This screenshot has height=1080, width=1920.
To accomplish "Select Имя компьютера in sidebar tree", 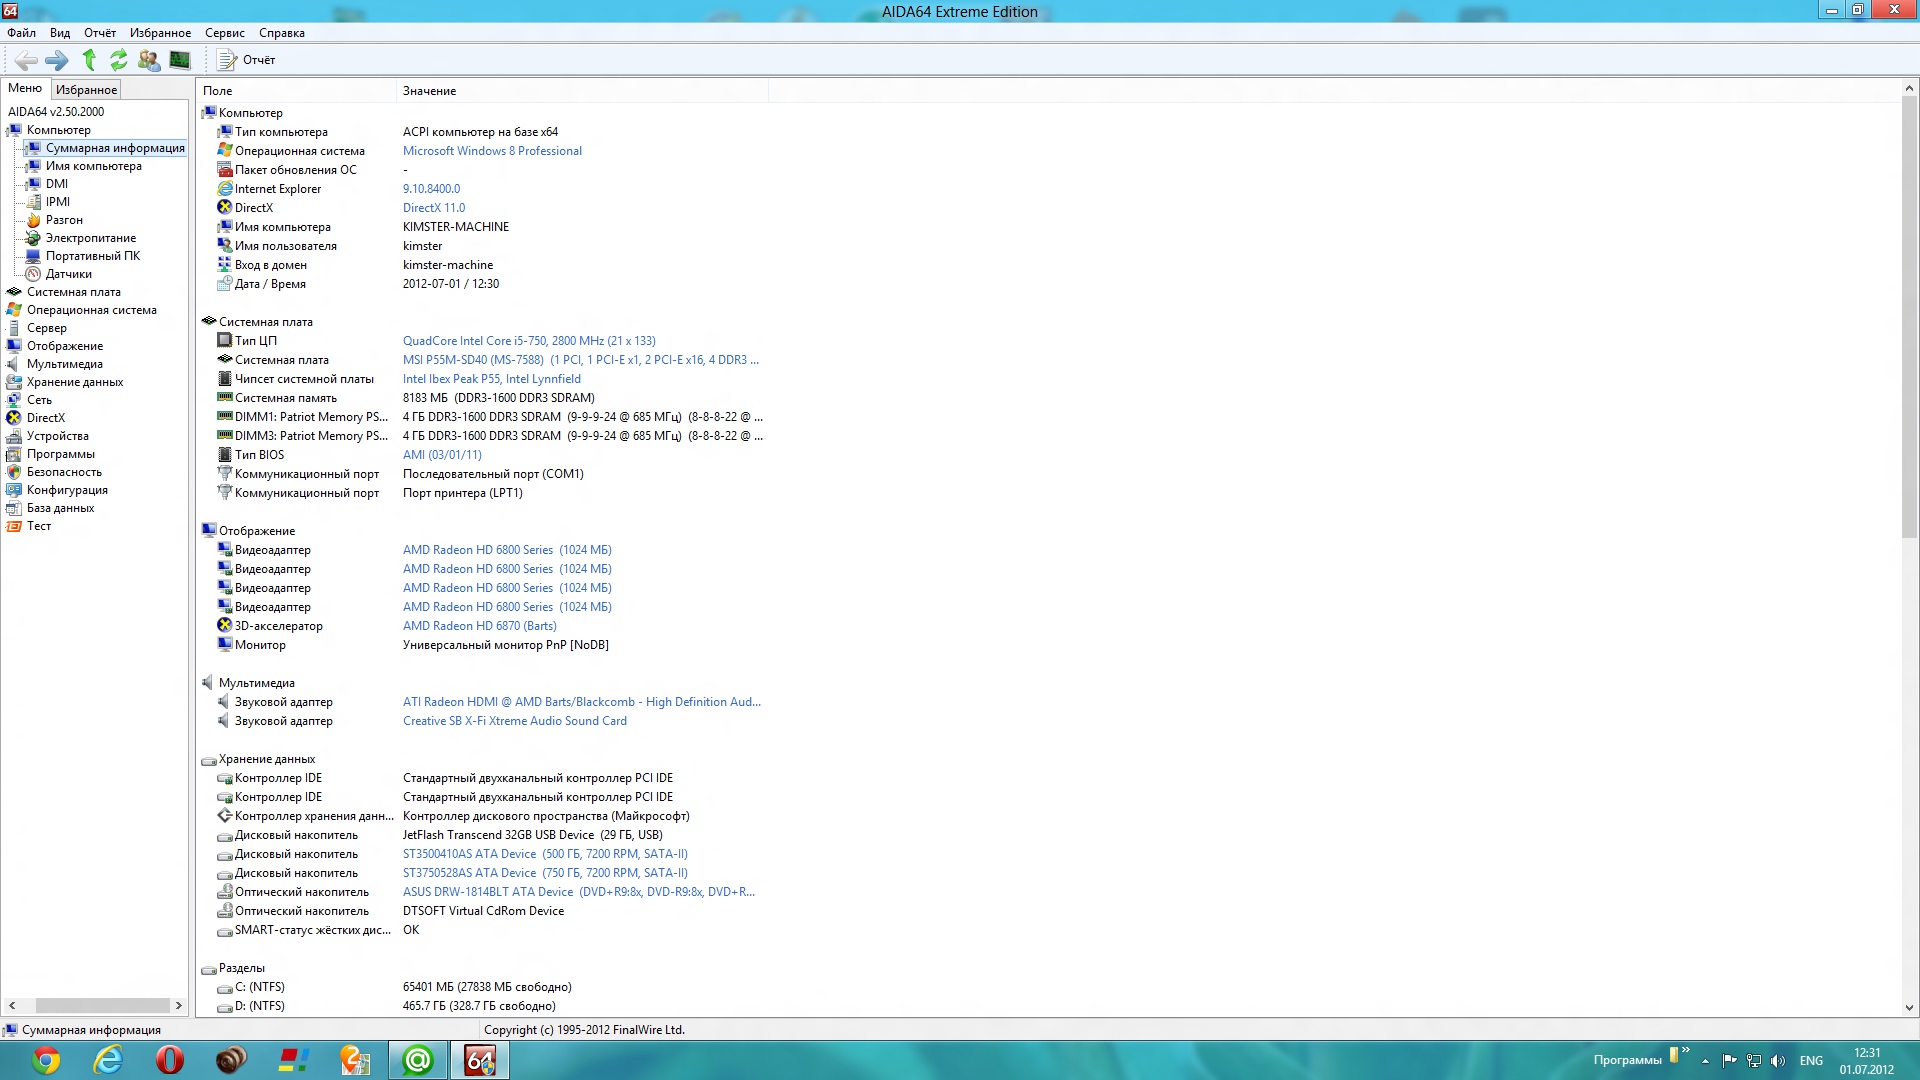I will (x=93, y=166).
